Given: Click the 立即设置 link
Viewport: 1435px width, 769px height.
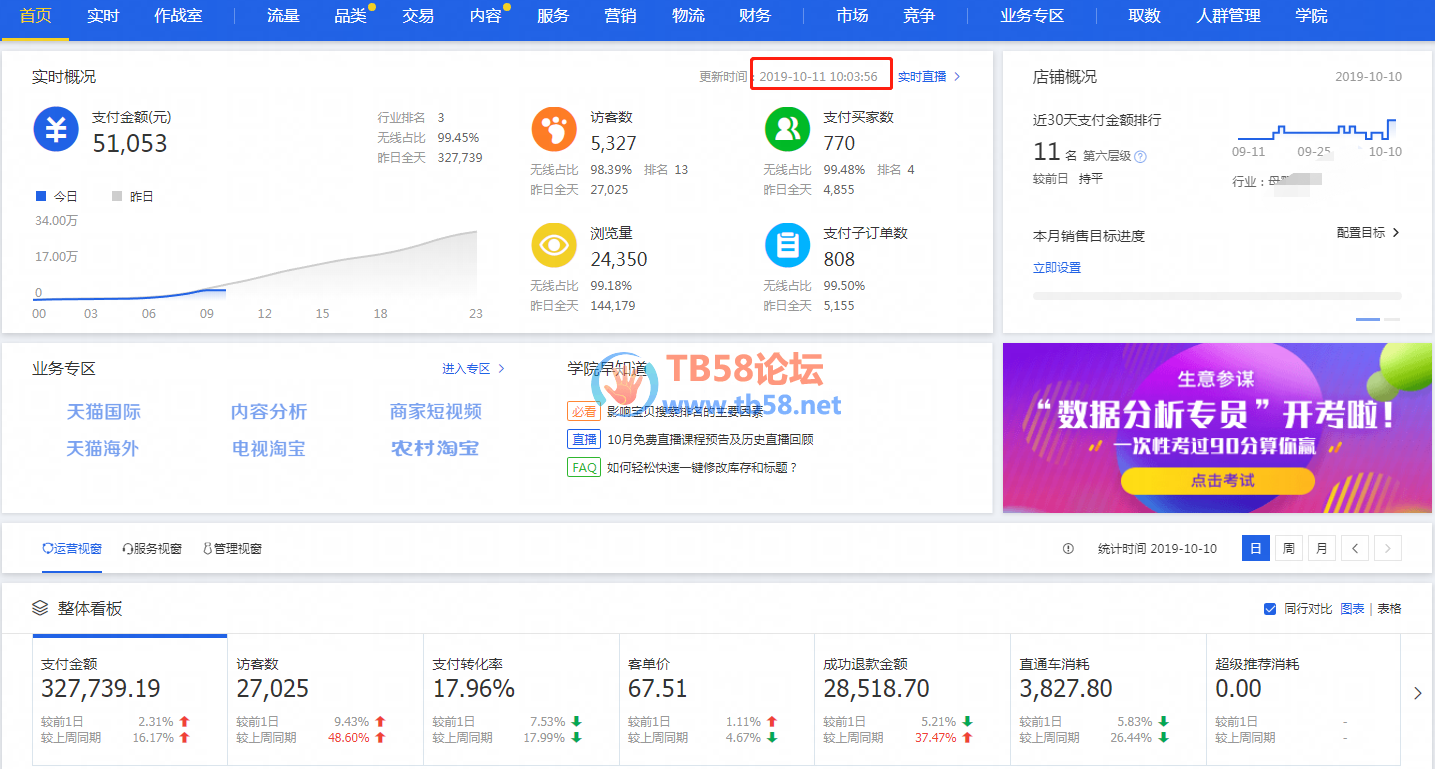Looking at the screenshot, I should point(1057,268).
